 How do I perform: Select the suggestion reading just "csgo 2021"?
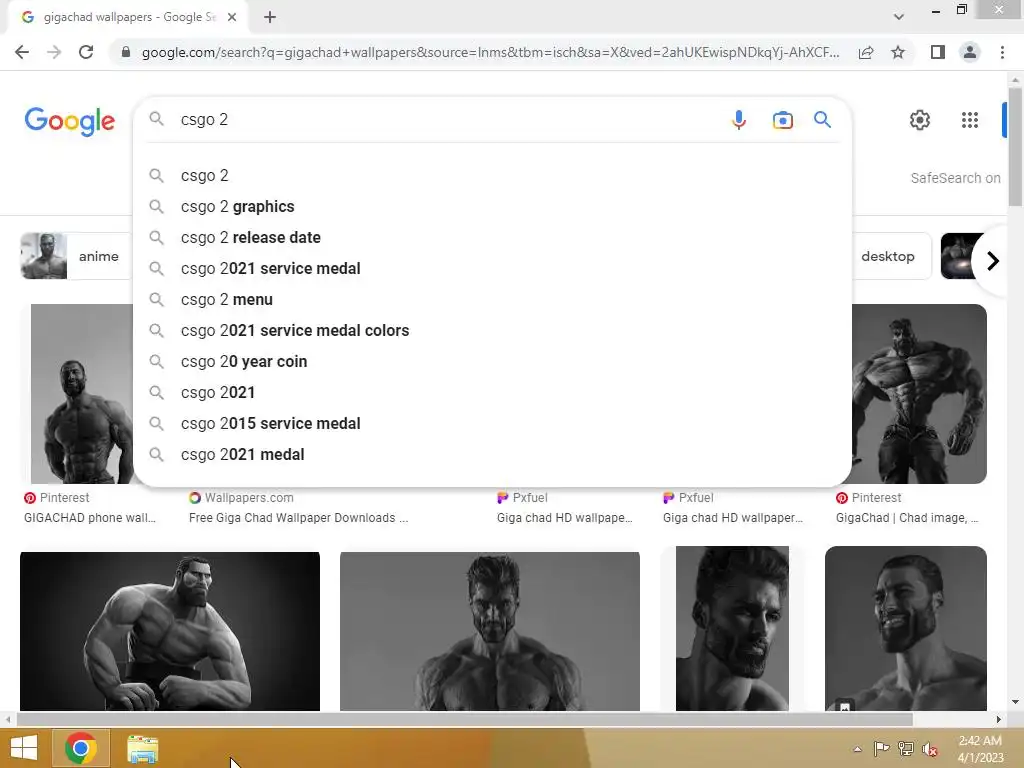[492, 392]
